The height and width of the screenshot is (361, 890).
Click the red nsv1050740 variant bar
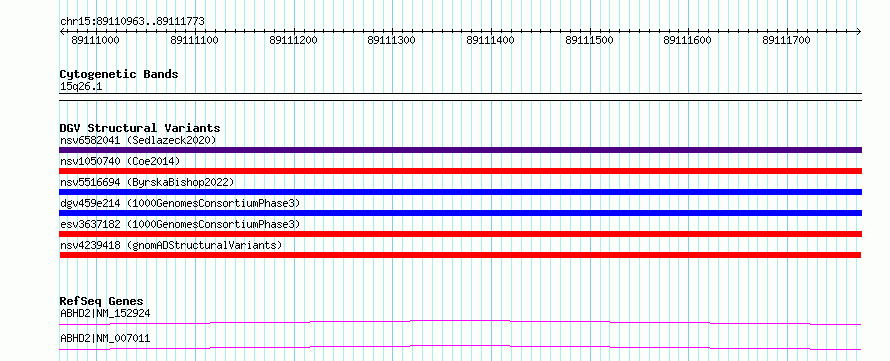point(460,171)
